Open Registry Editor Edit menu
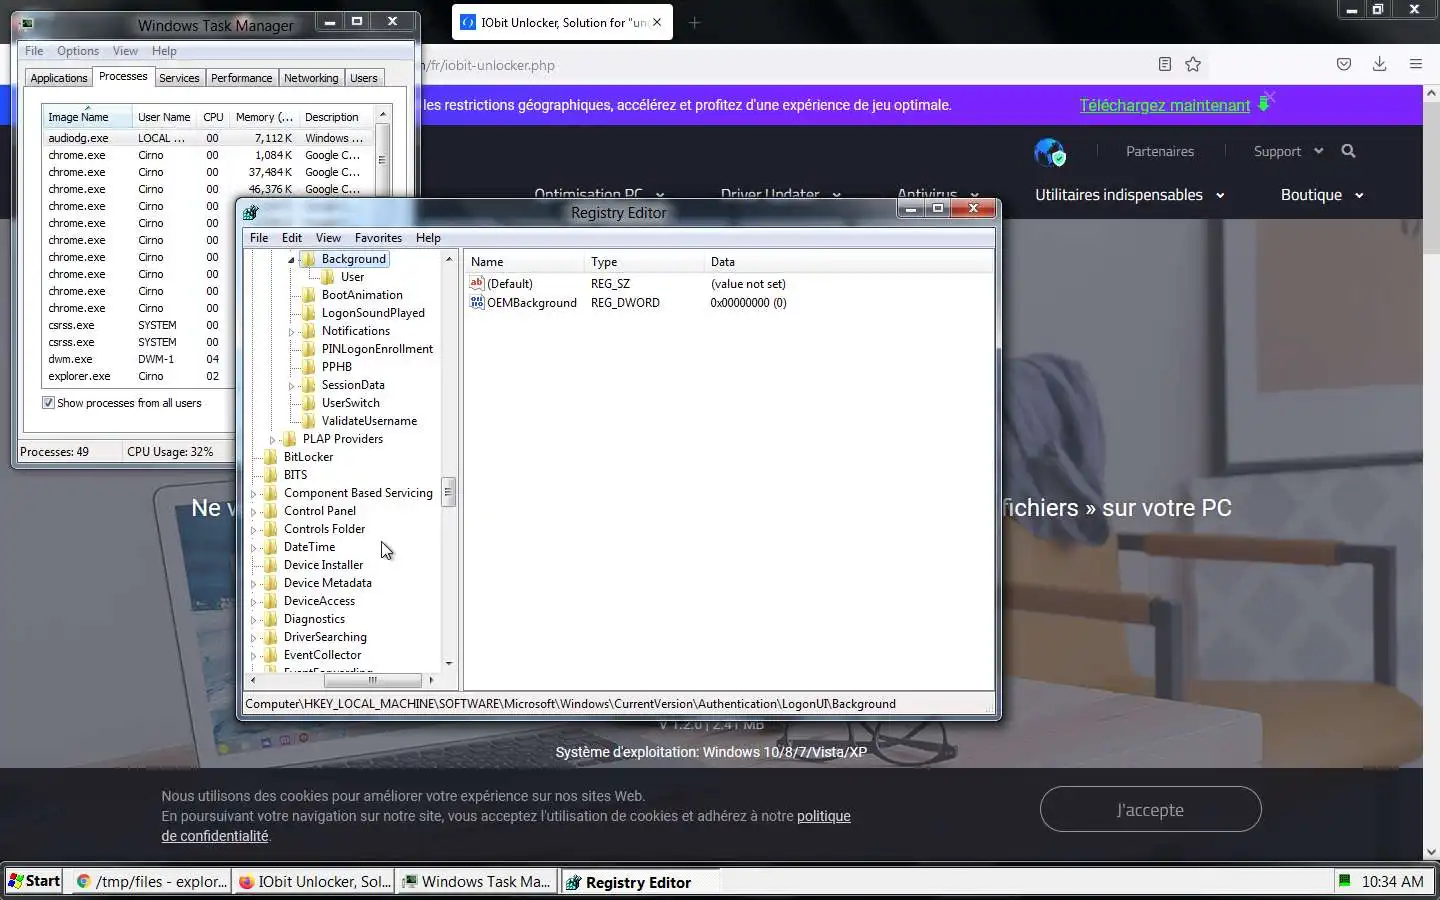Image resolution: width=1440 pixels, height=900 pixels. tap(292, 238)
